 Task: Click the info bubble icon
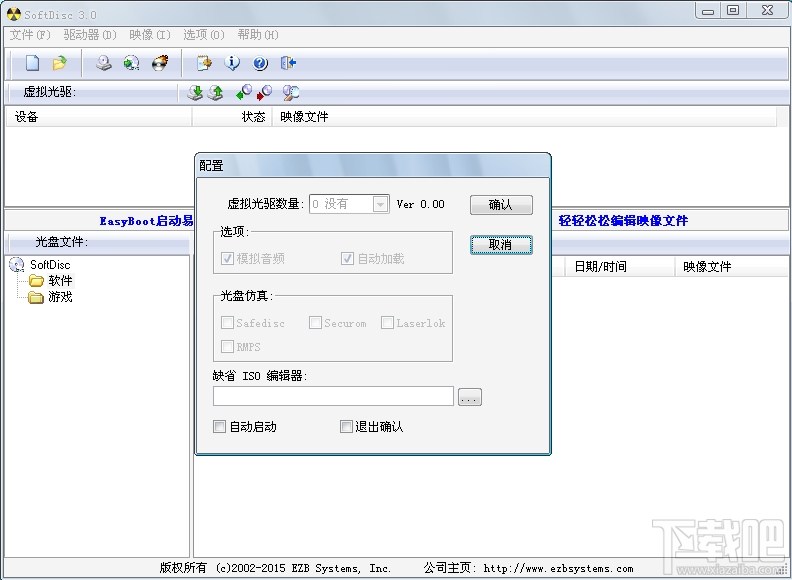coord(232,63)
